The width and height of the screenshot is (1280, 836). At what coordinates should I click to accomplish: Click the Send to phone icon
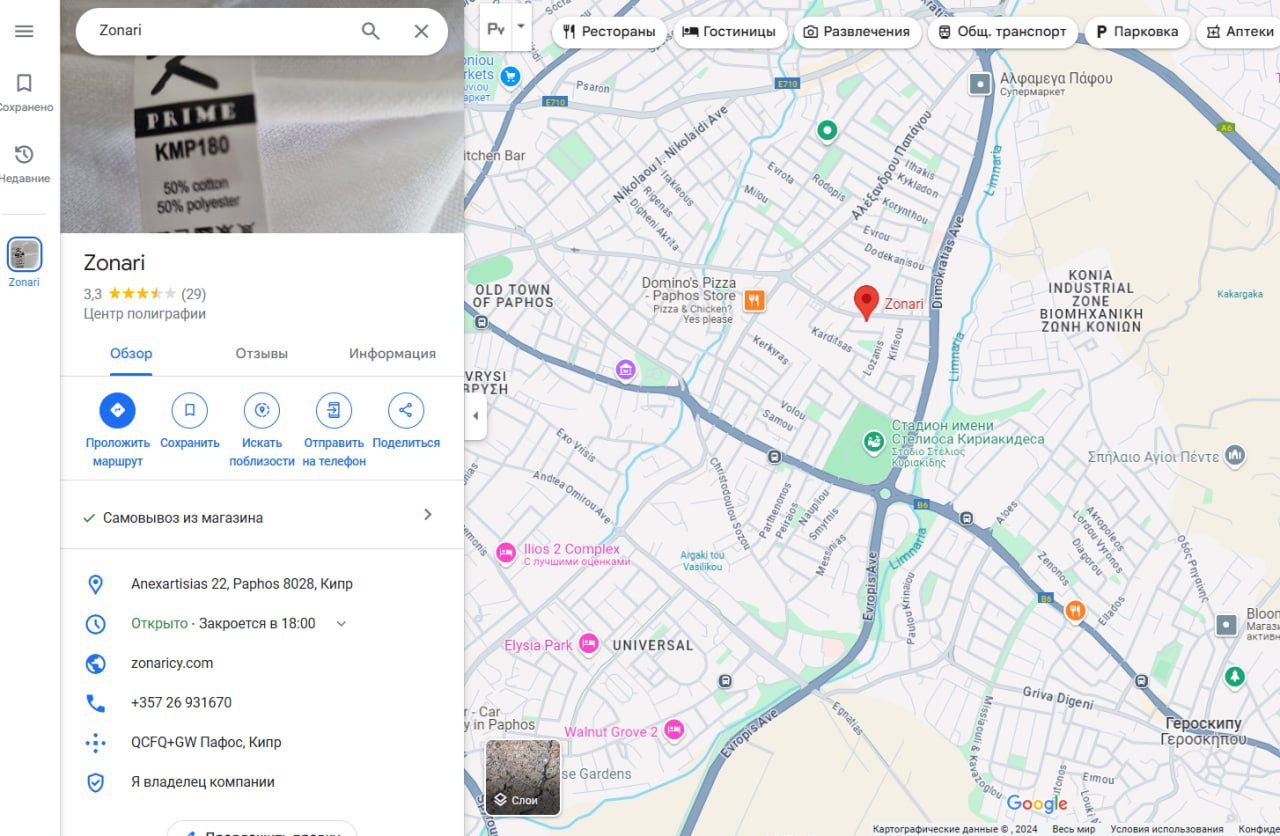tap(334, 410)
